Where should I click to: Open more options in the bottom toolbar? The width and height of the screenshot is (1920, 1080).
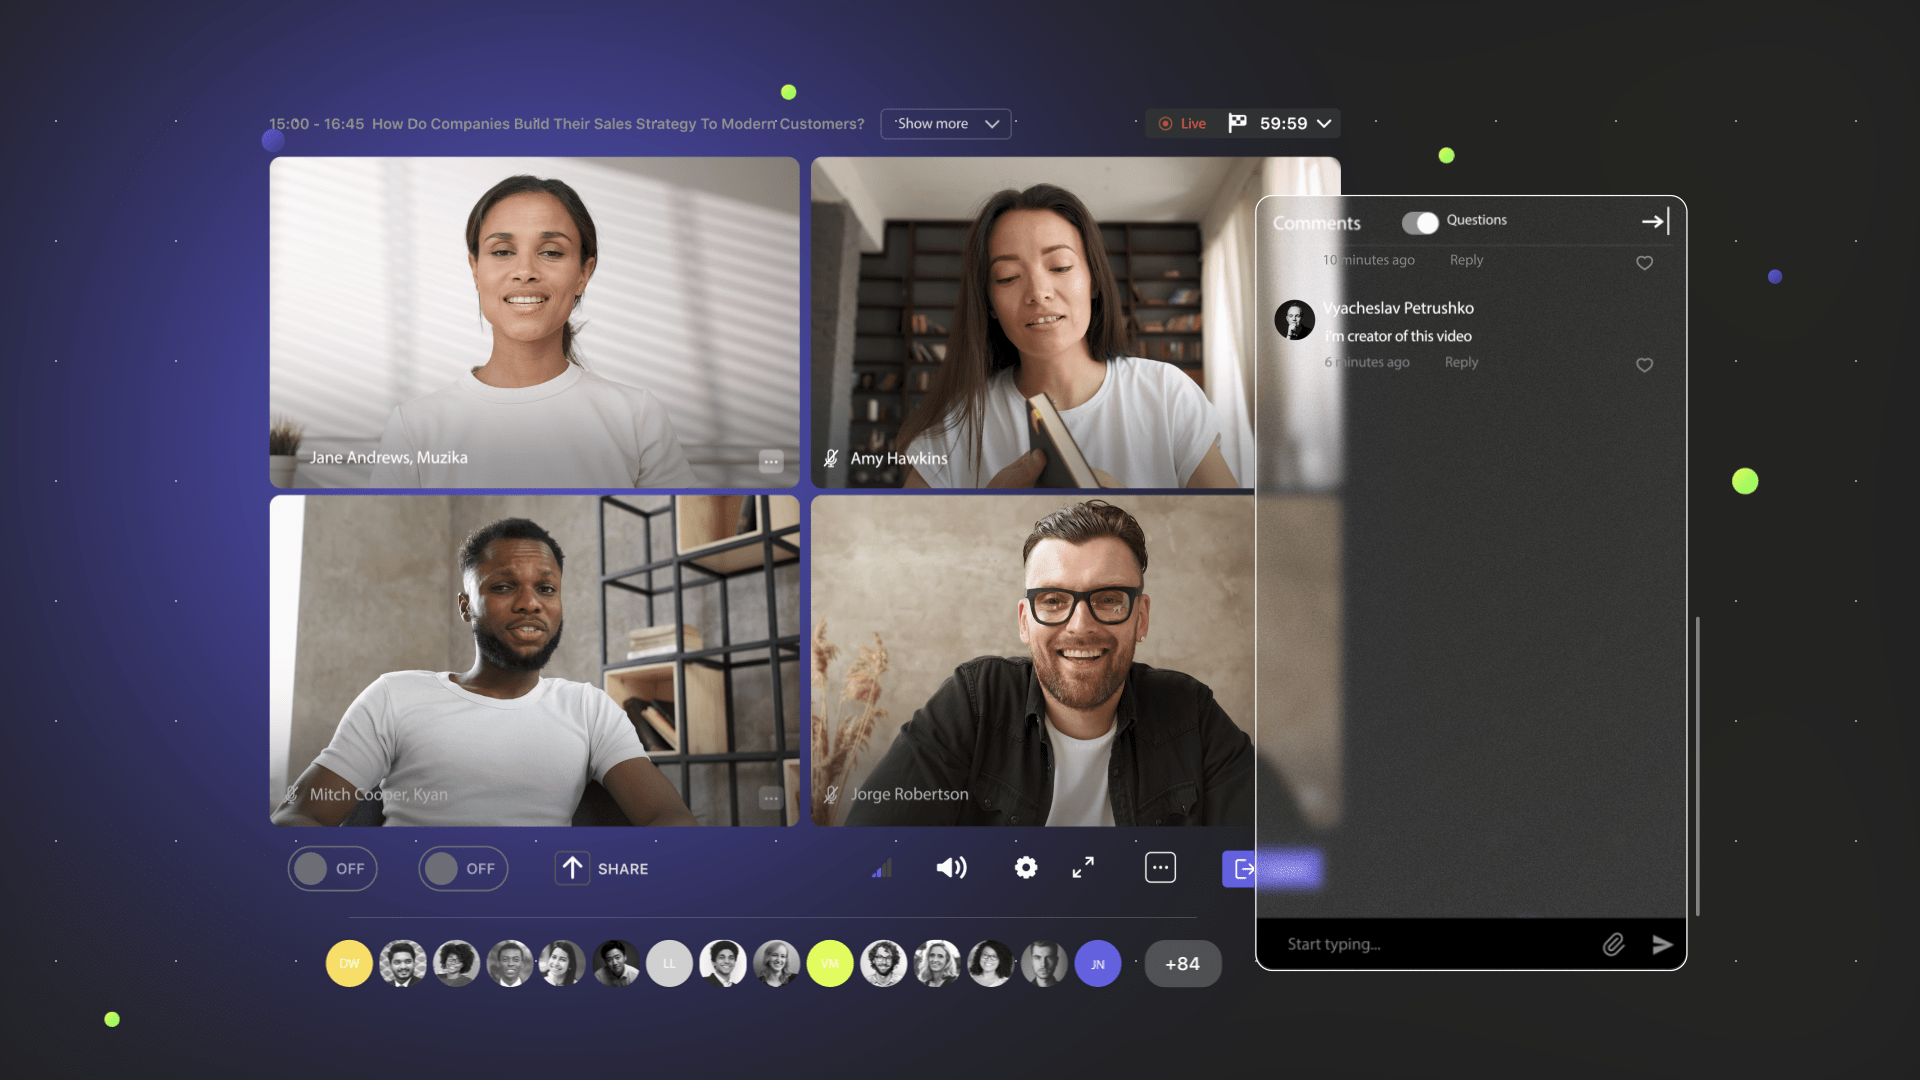[1160, 868]
